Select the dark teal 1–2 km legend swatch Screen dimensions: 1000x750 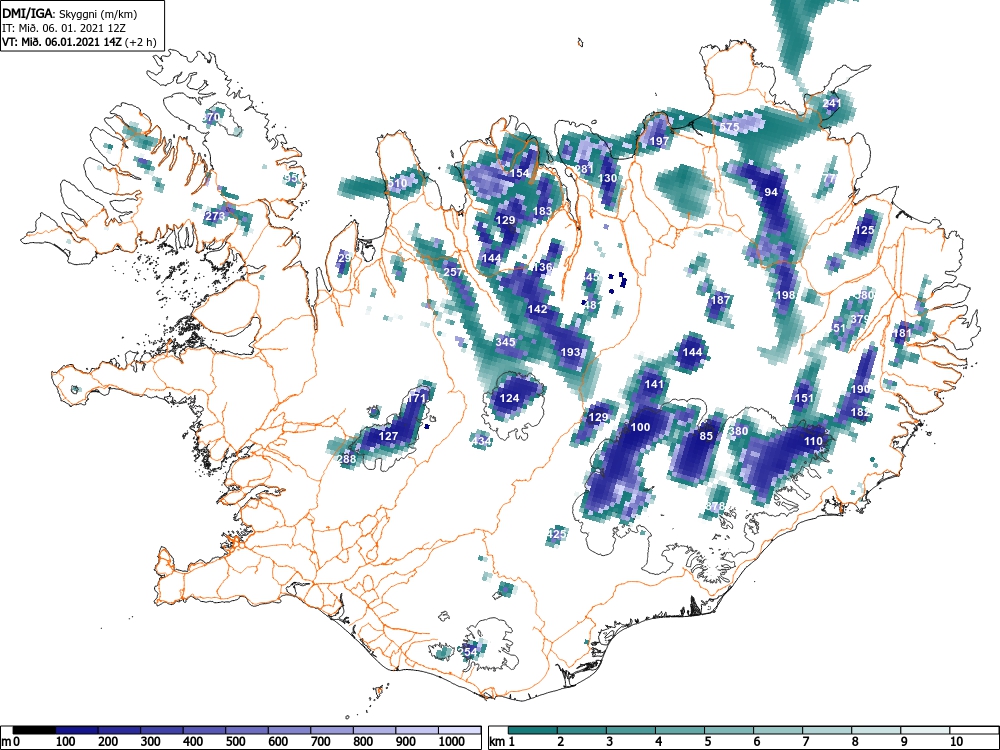(x=533, y=730)
